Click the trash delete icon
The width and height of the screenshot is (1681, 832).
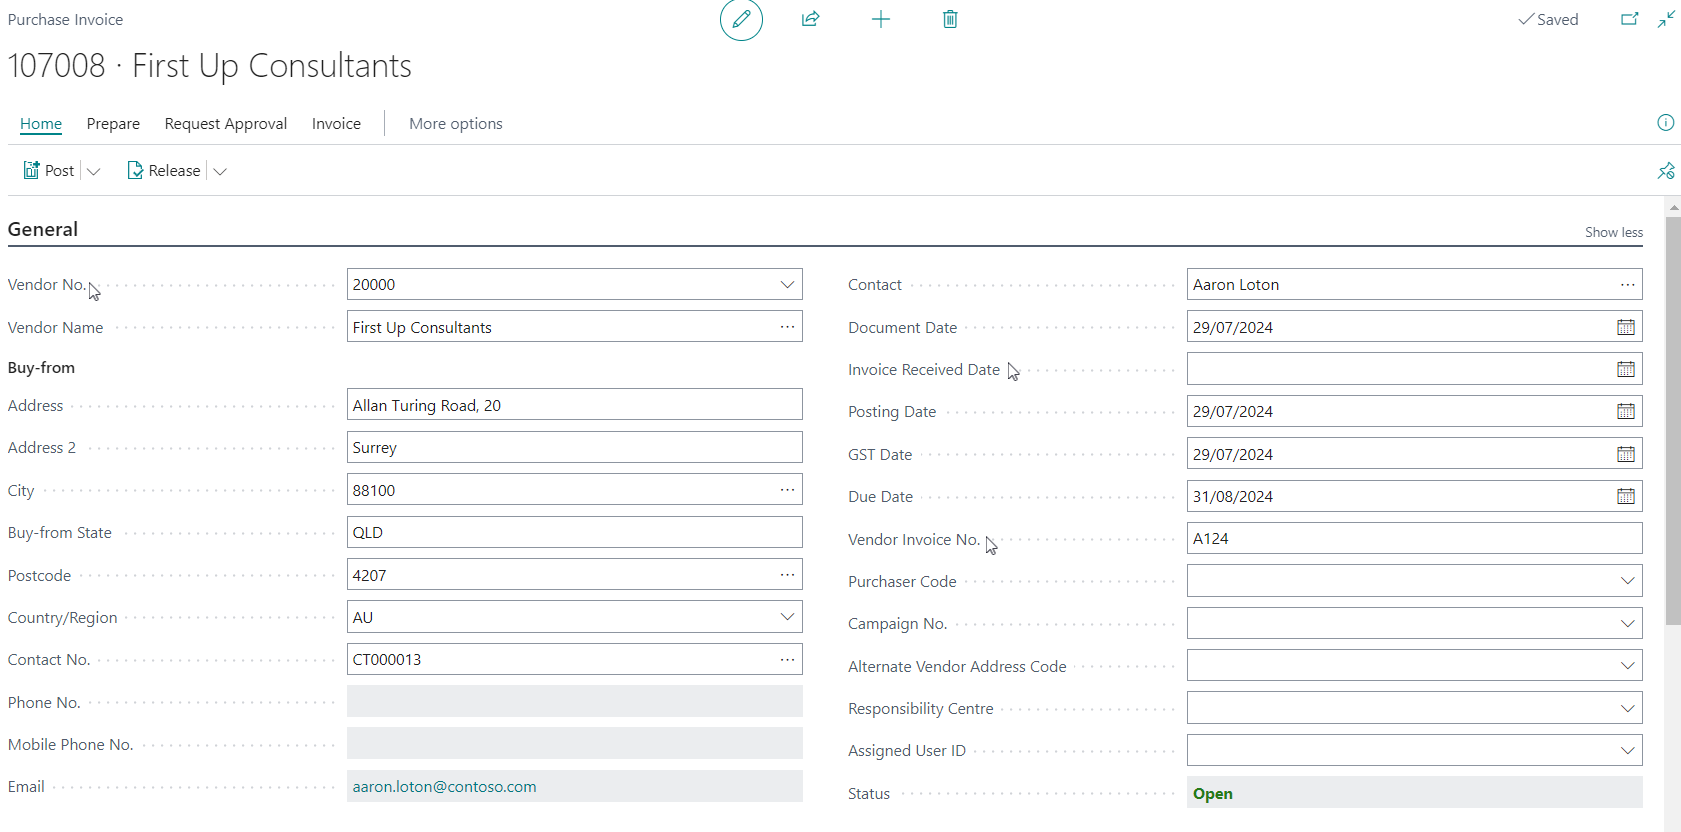point(950,19)
